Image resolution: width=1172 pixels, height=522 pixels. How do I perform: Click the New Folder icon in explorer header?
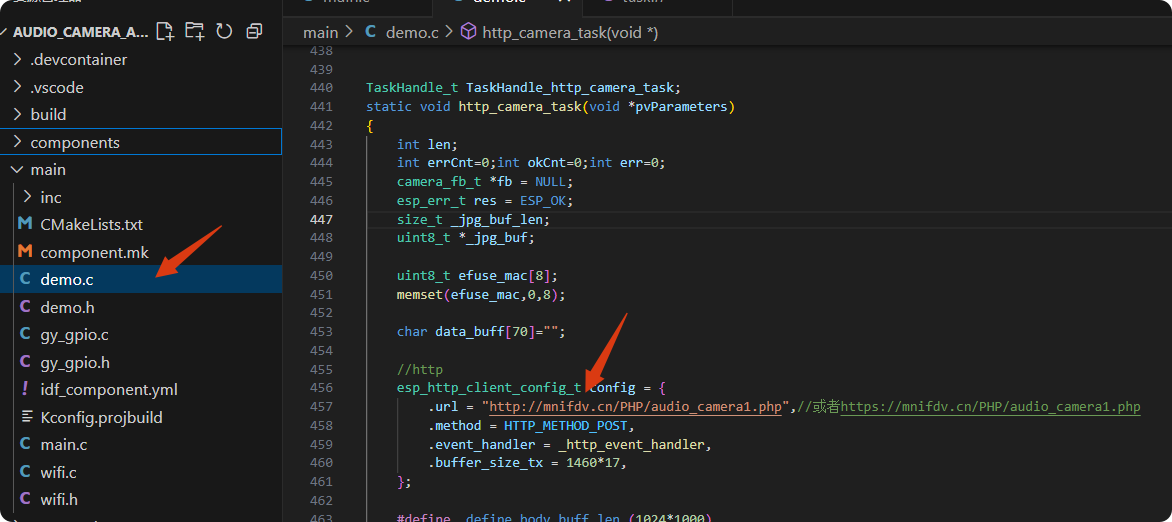(x=194, y=31)
